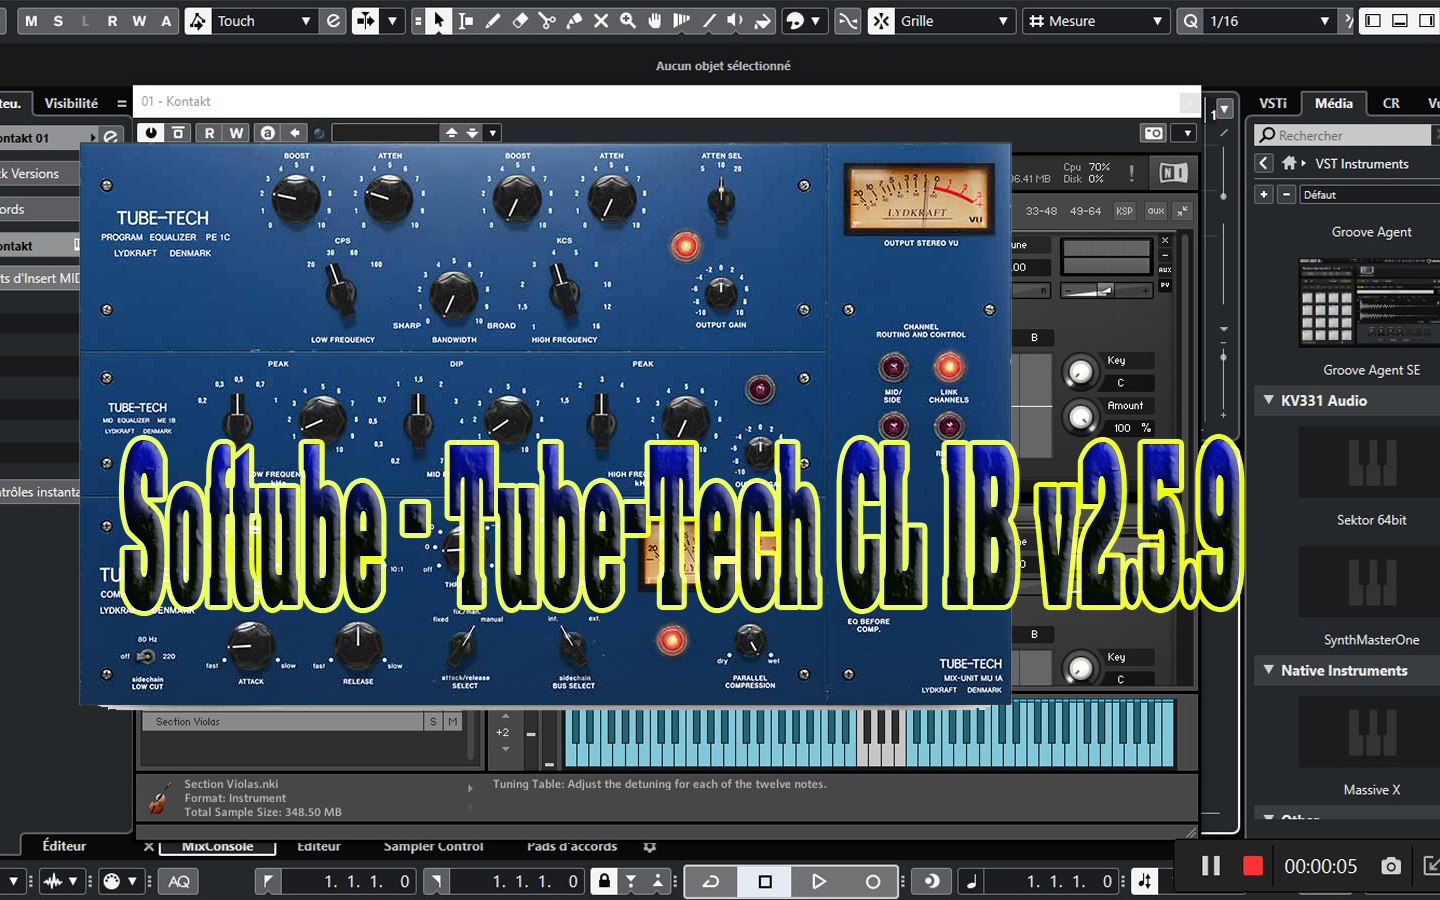
Task: Toggle global Solo S button
Action: pos(58,21)
